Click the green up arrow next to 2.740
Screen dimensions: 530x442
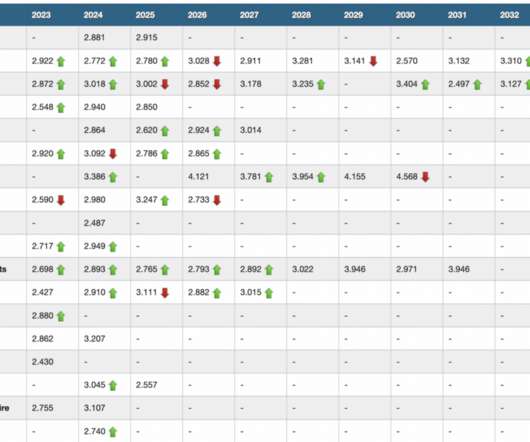tap(113, 432)
